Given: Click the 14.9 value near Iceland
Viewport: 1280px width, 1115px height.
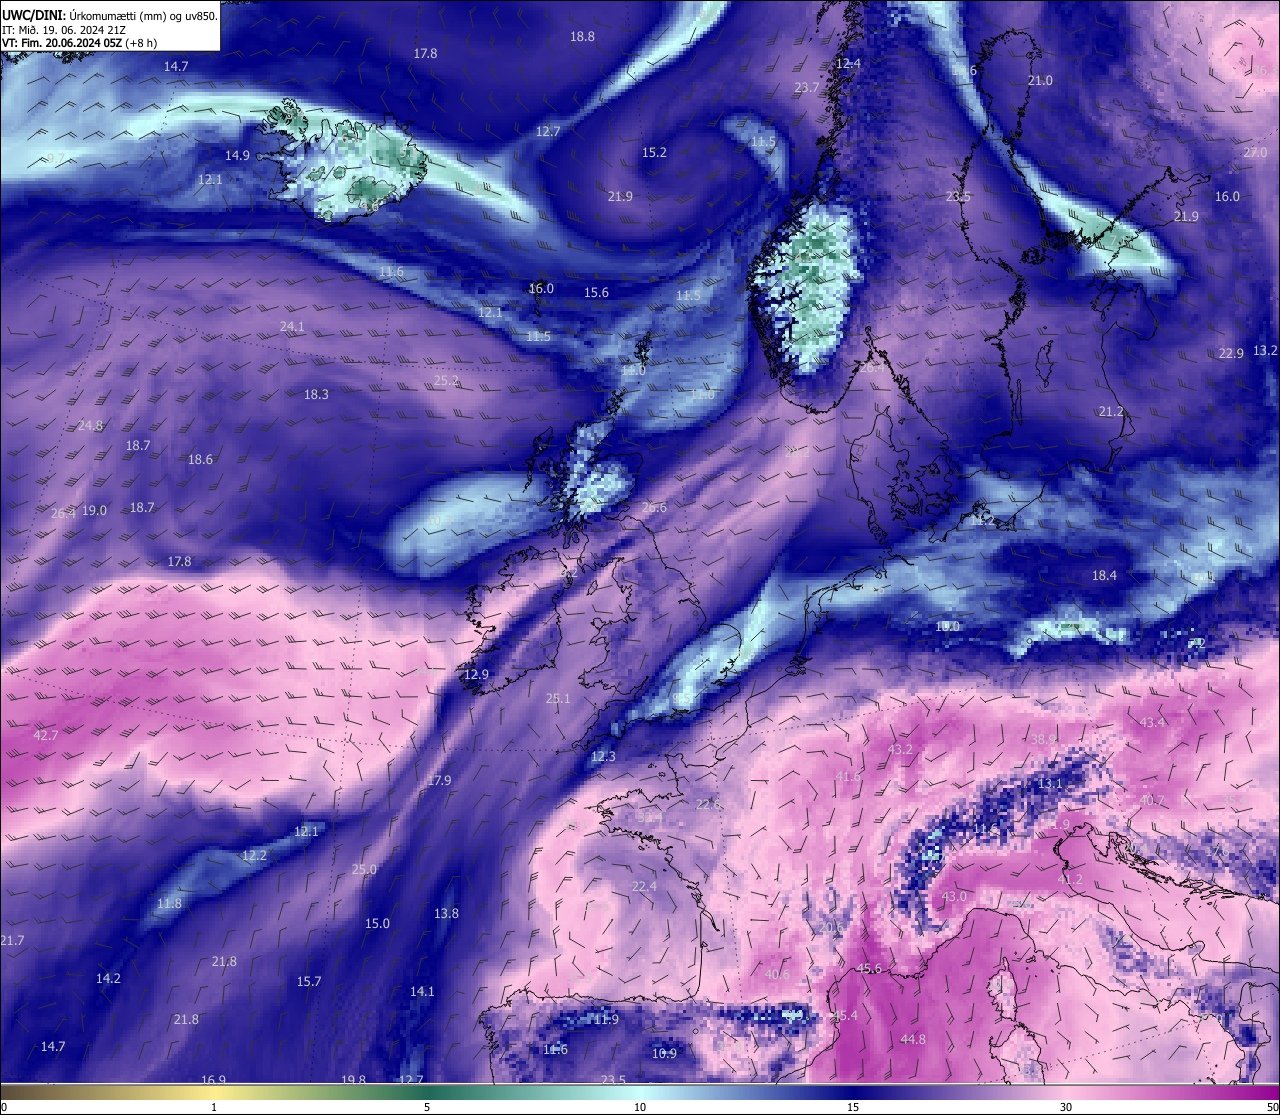Looking at the screenshot, I should coord(237,155).
